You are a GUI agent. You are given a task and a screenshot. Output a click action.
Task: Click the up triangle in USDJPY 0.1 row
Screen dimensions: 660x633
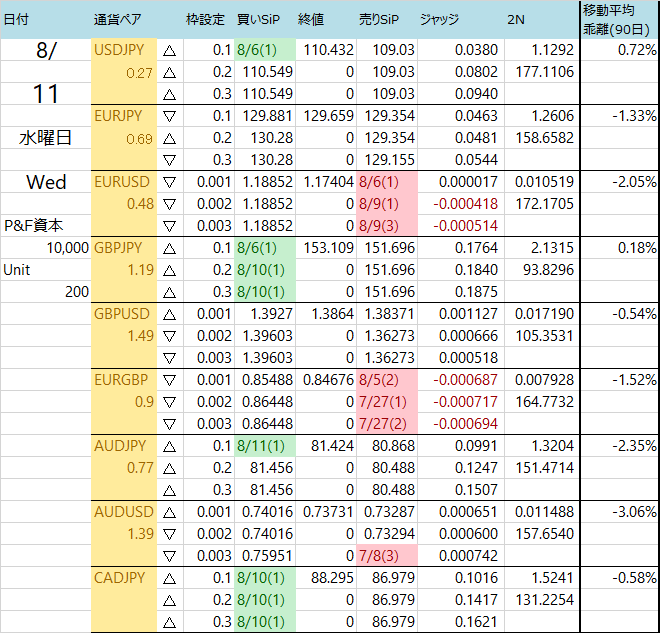[169, 51]
